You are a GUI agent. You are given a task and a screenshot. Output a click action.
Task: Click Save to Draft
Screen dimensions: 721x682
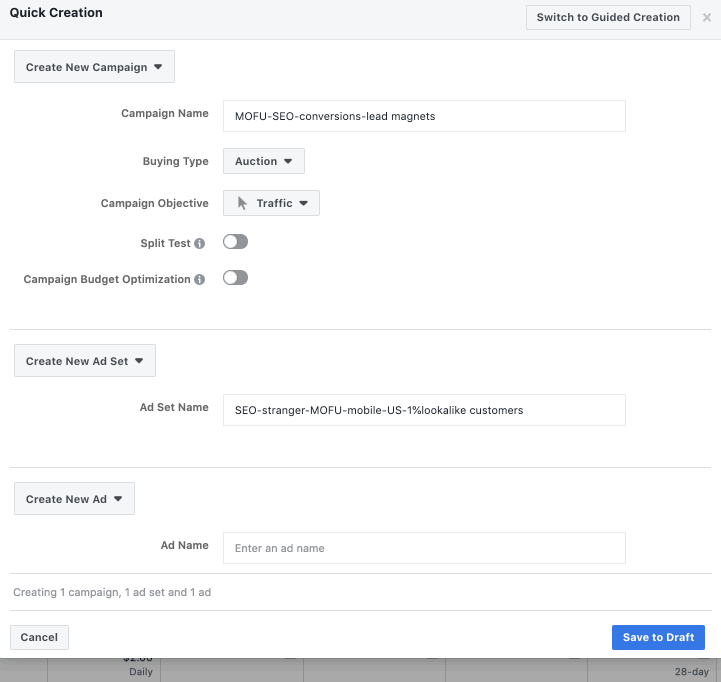click(658, 637)
